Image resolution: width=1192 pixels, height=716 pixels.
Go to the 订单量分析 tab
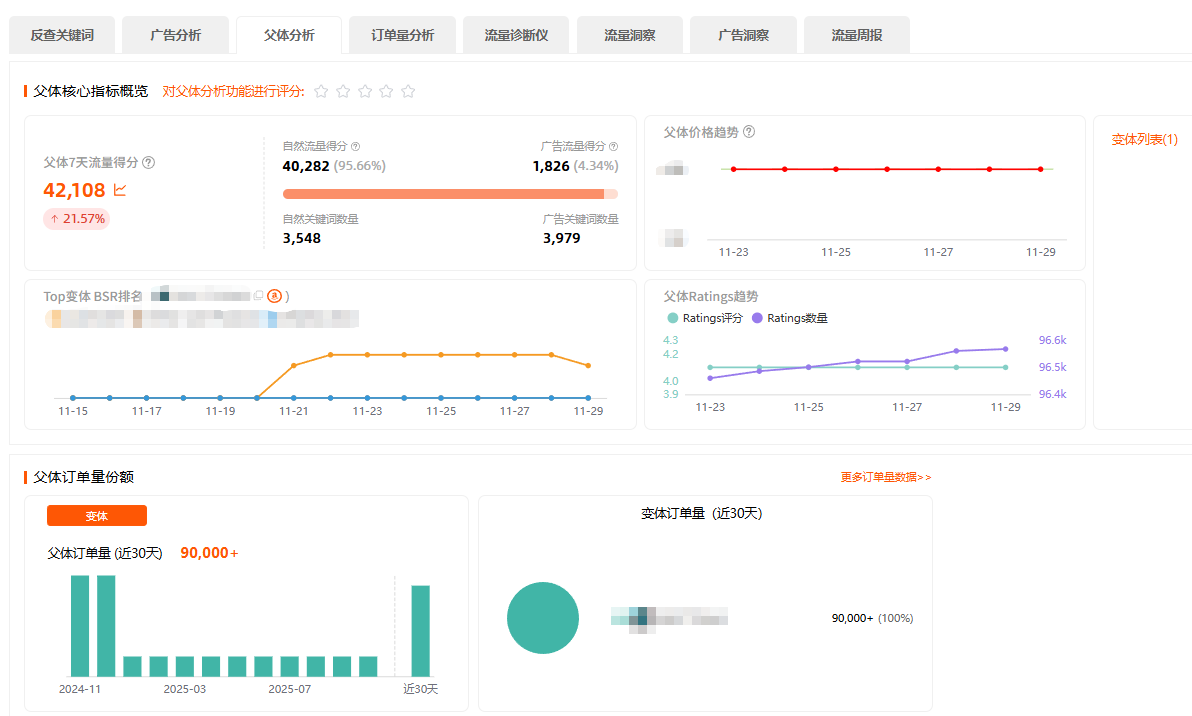[x=402, y=35]
